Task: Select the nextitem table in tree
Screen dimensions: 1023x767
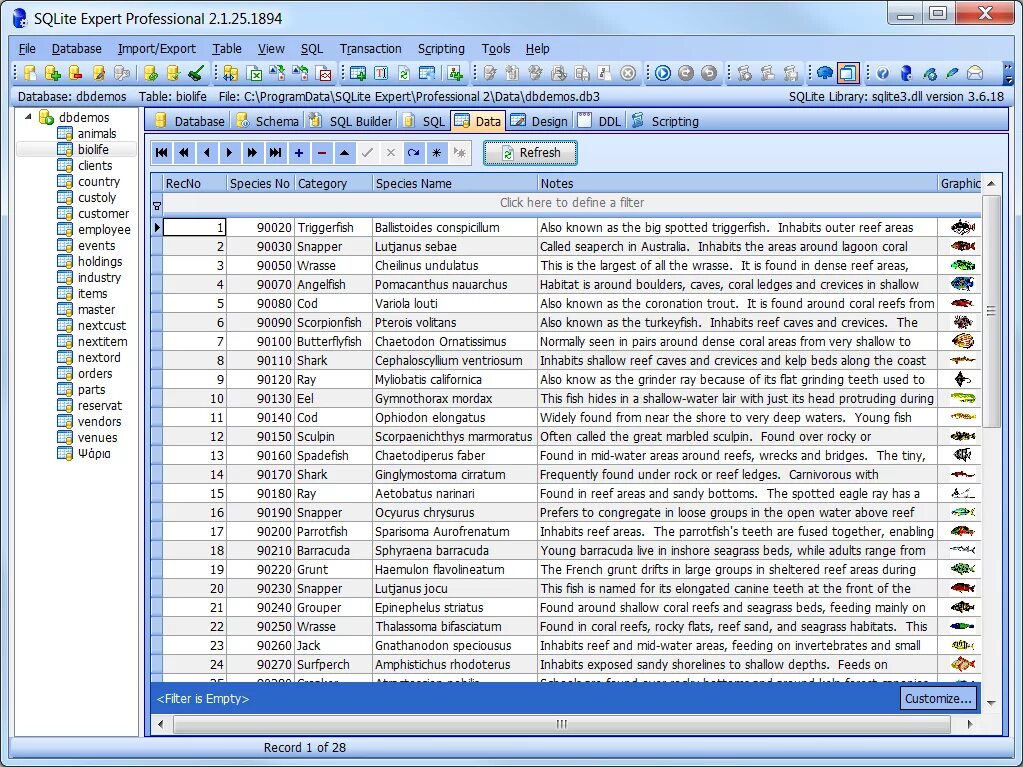Action: [x=102, y=342]
